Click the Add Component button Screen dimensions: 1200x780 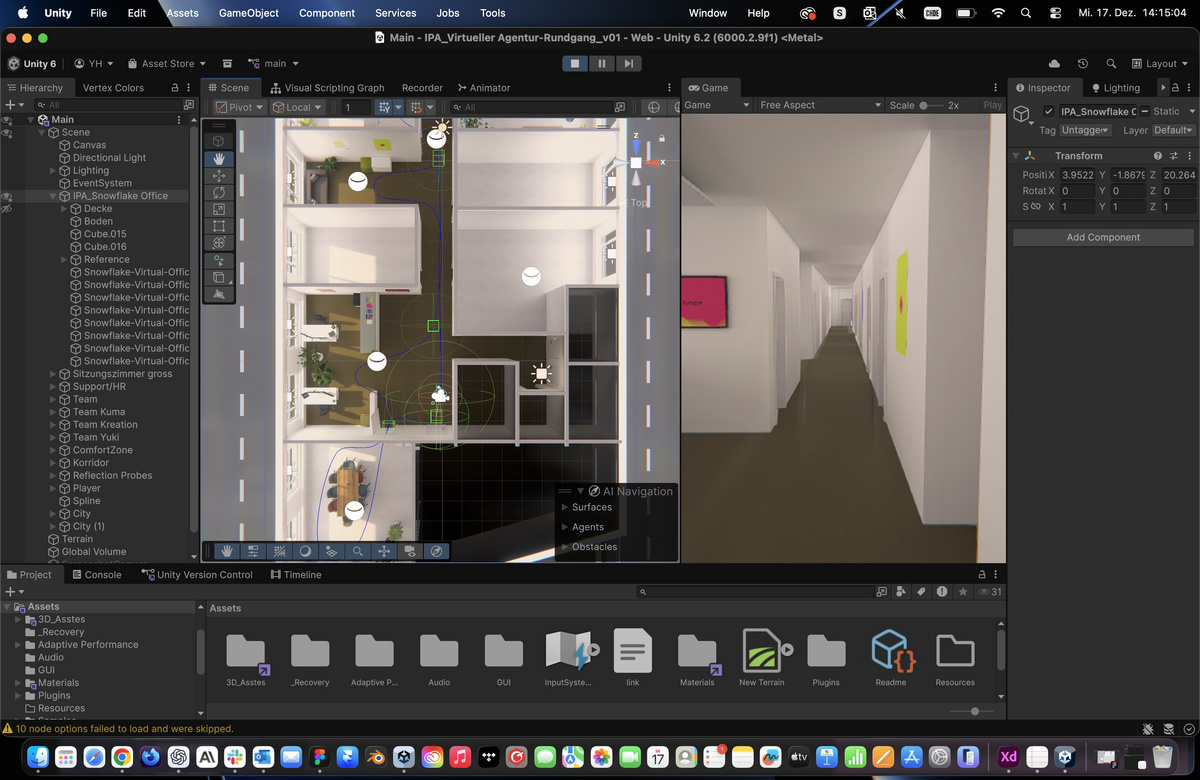[1103, 237]
